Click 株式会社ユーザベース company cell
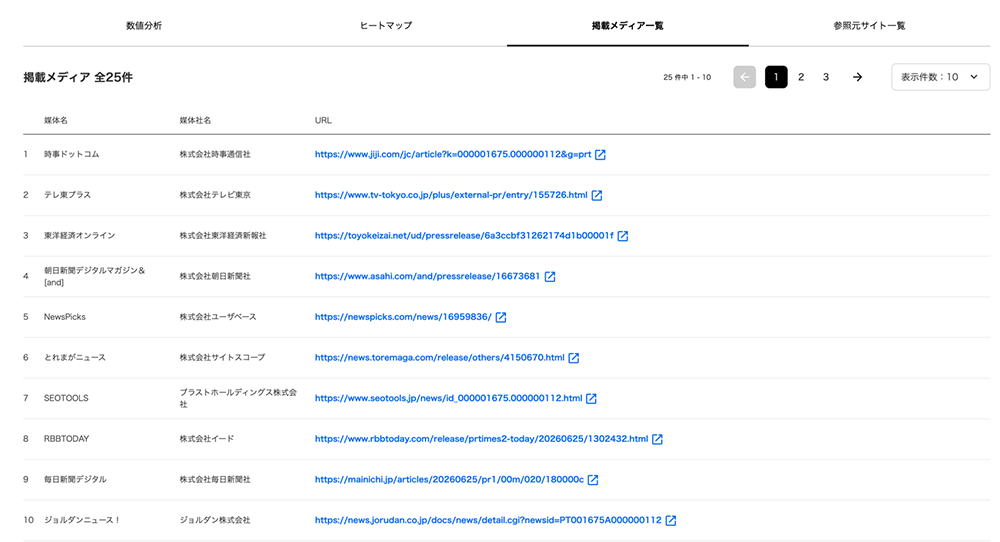Viewport: 1000px width, 542px height. click(x=218, y=317)
